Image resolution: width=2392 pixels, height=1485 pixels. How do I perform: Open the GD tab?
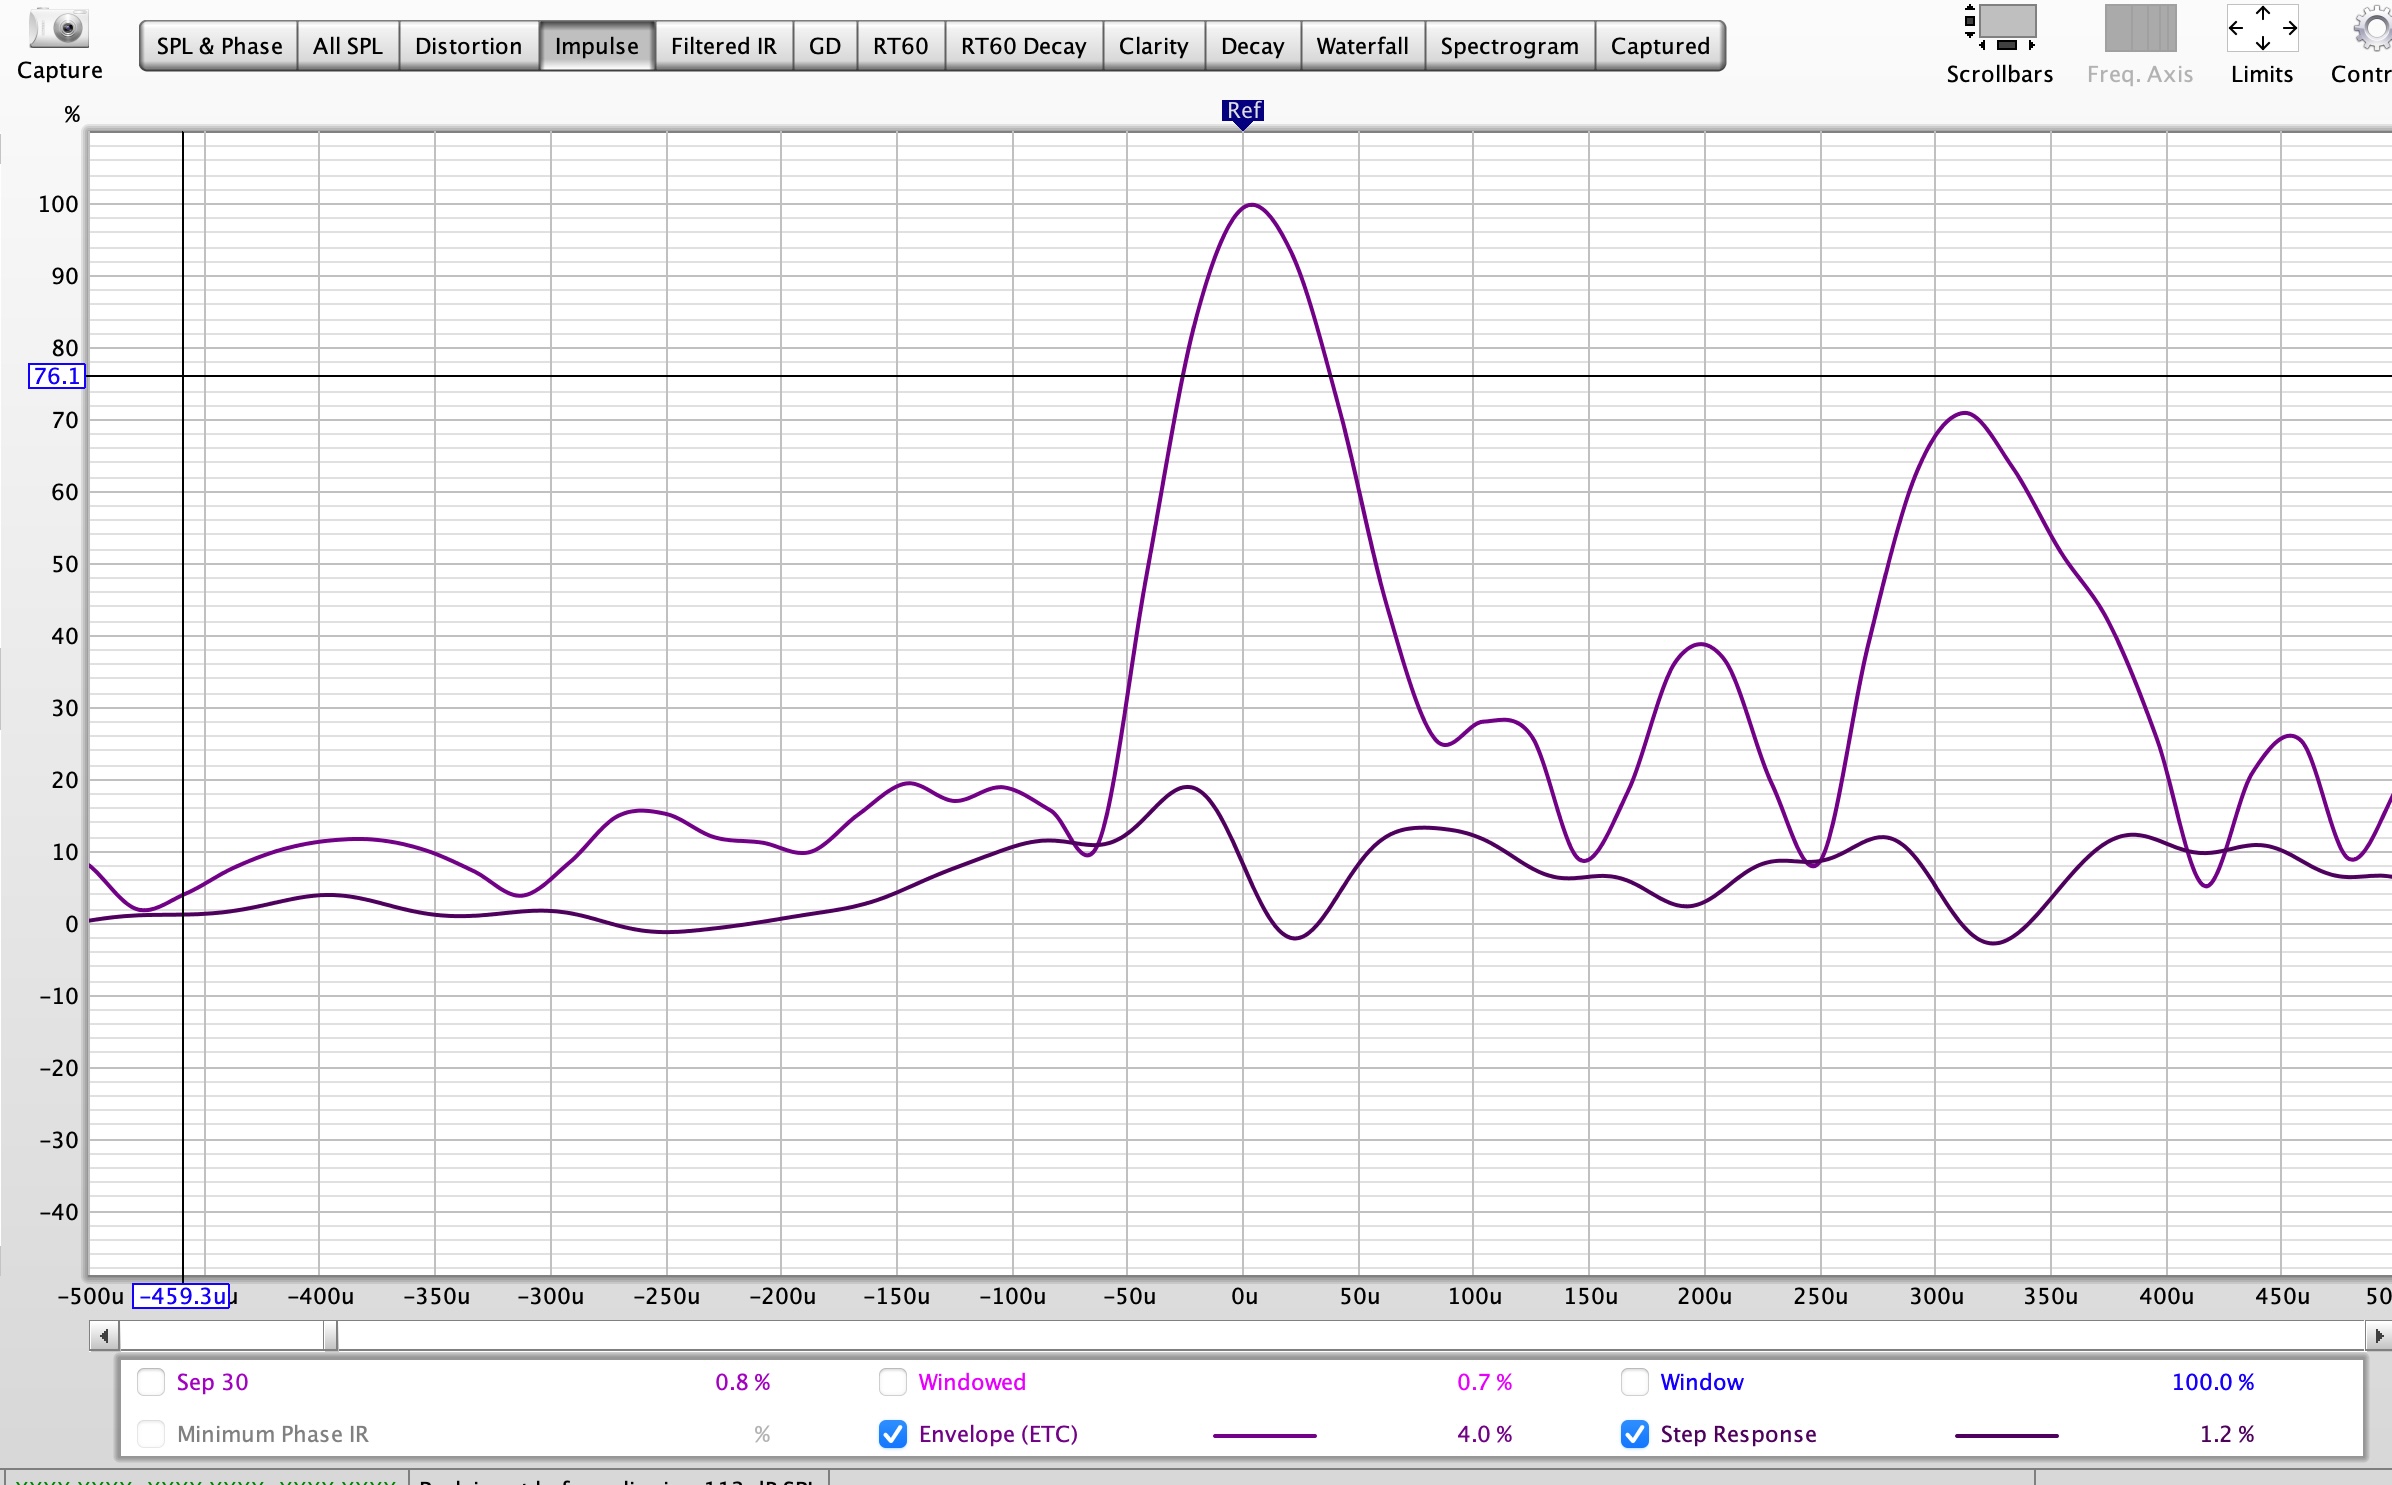(x=825, y=46)
